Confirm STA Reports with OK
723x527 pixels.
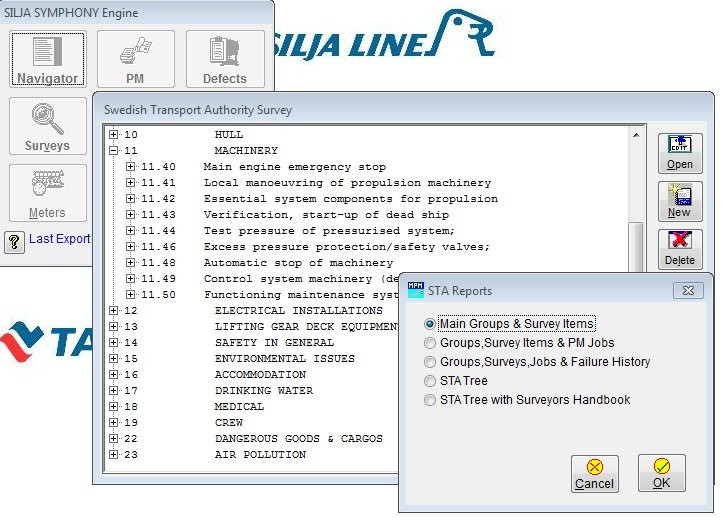(661, 474)
